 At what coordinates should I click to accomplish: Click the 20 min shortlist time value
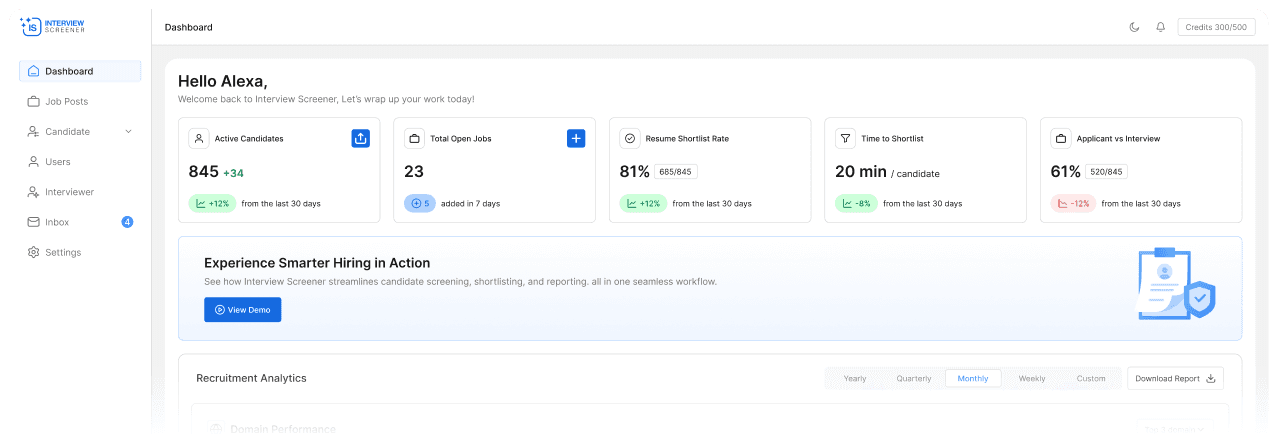coord(861,172)
